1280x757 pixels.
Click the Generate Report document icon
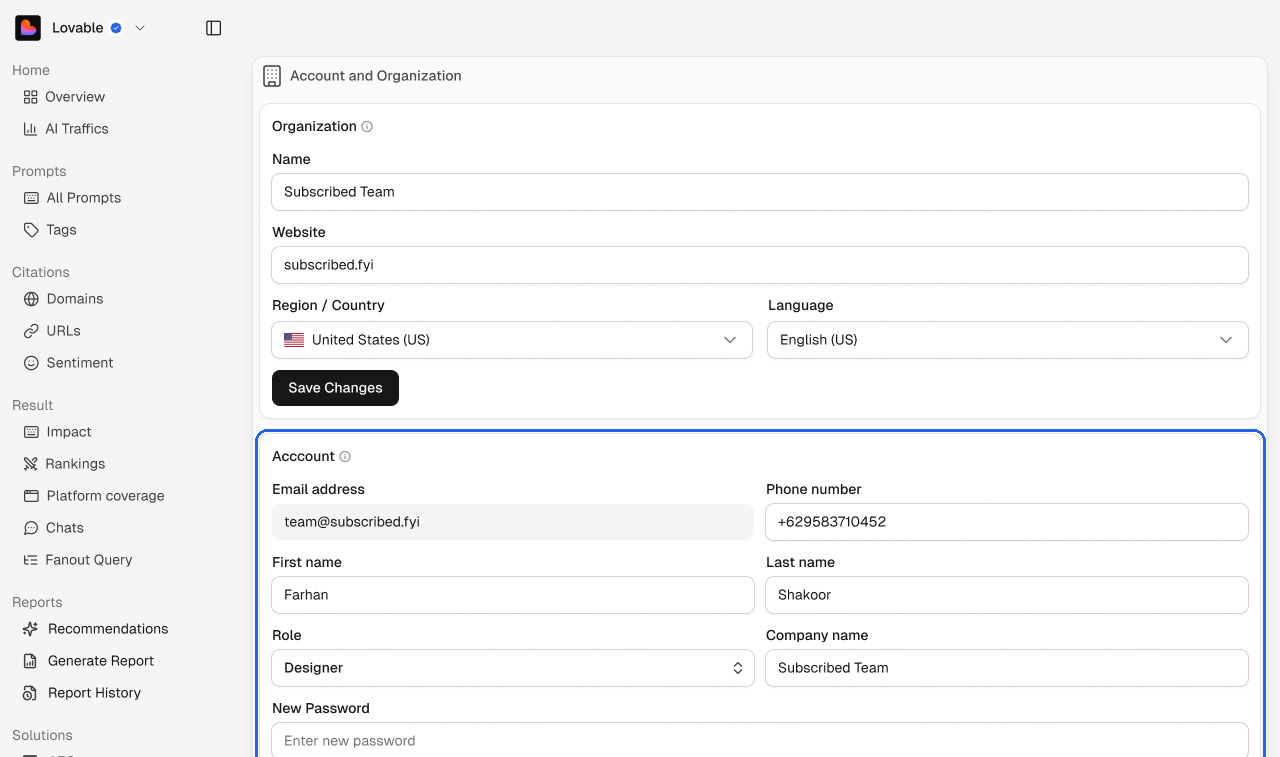(x=30, y=661)
